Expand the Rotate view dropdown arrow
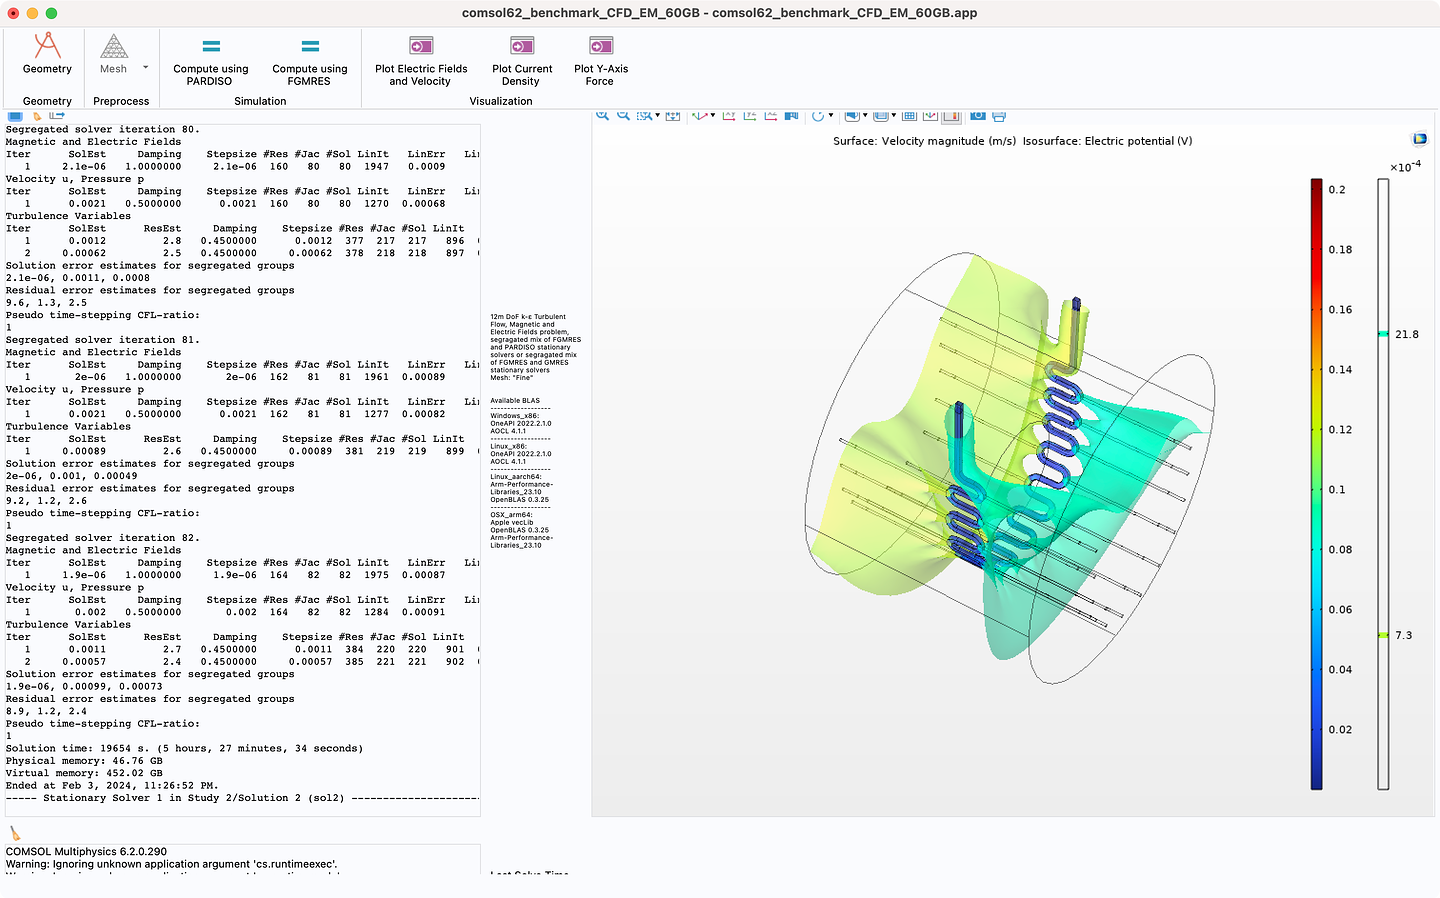The width and height of the screenshot is (1440, 898). (x=830, y=116)
